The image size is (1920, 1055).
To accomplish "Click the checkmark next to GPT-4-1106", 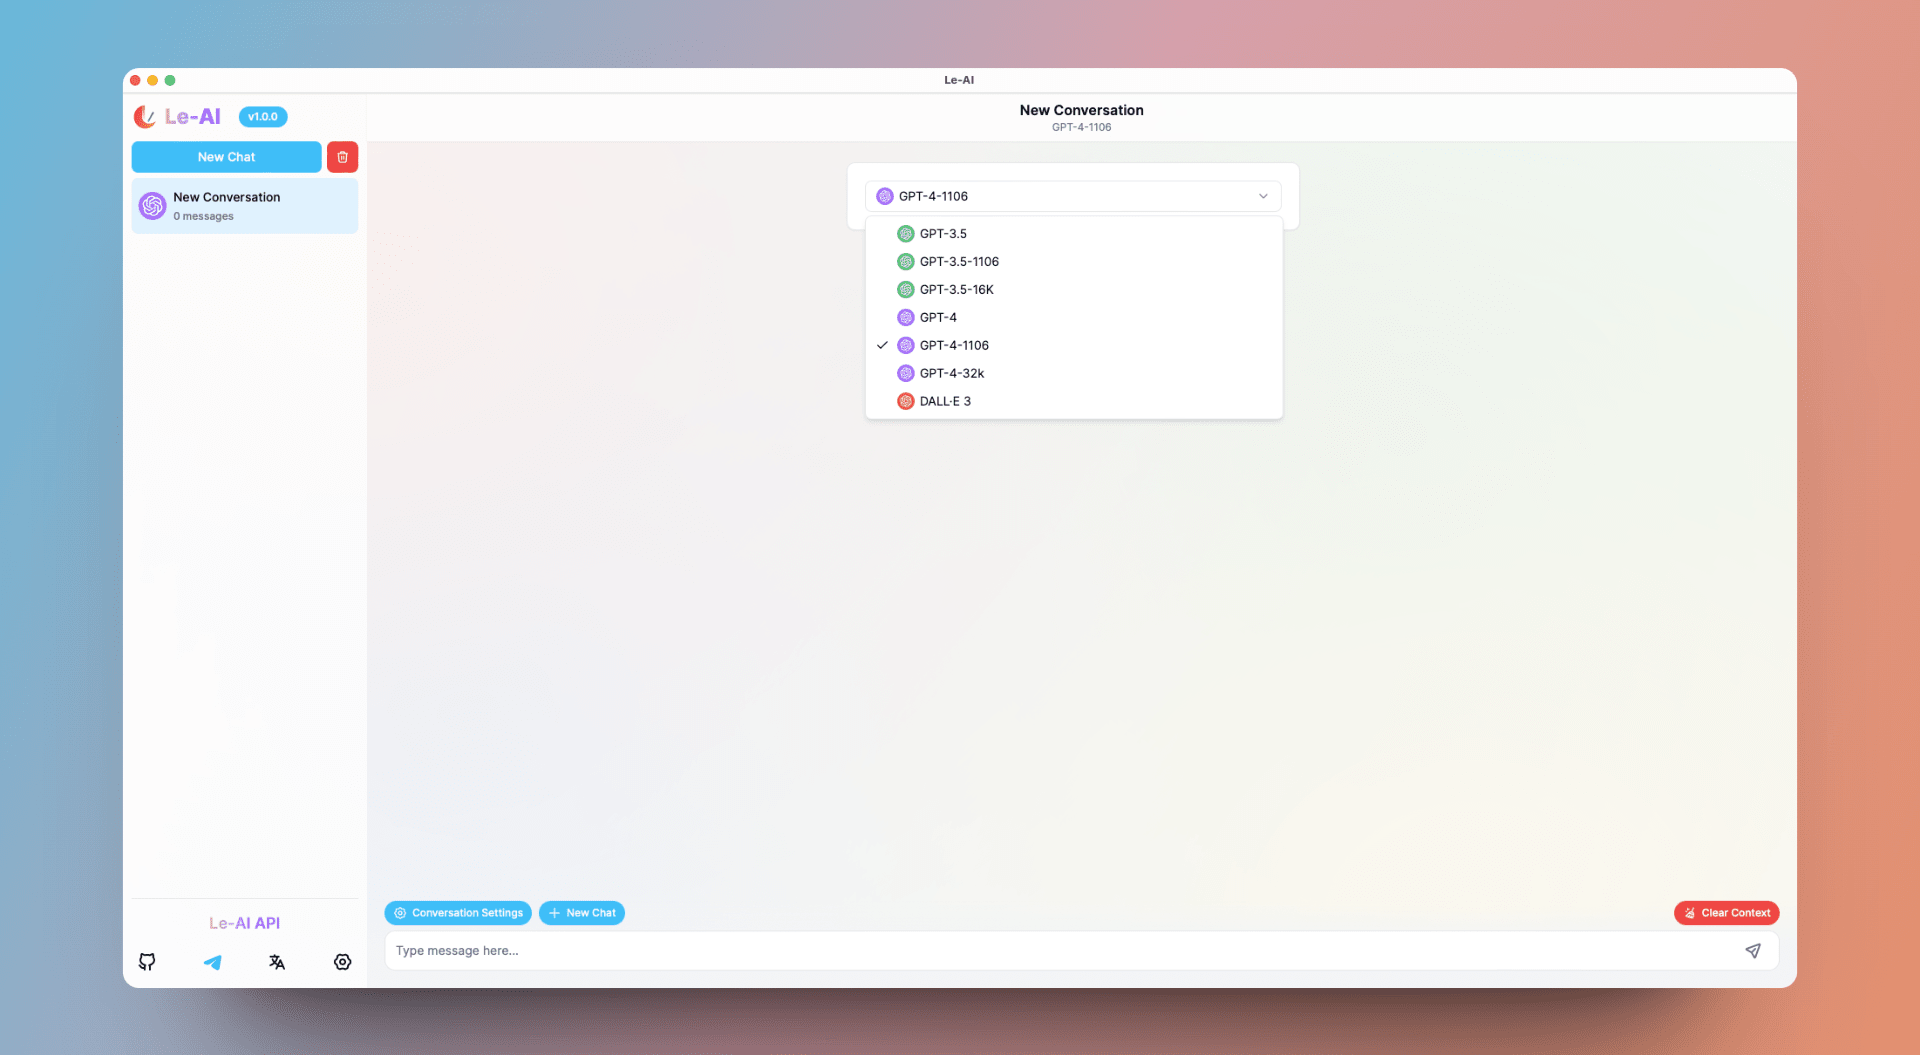I will click(x=882, y=346).
